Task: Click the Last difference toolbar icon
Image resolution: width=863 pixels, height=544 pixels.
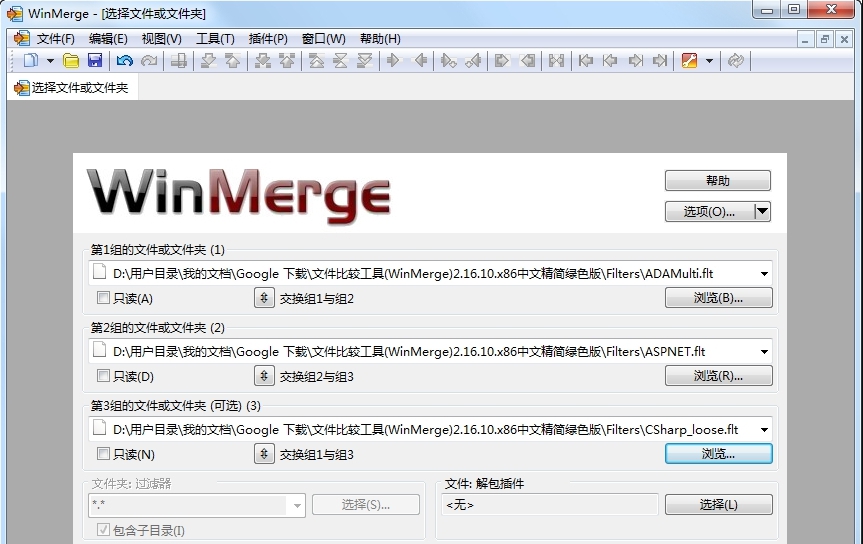Action: 364,61
